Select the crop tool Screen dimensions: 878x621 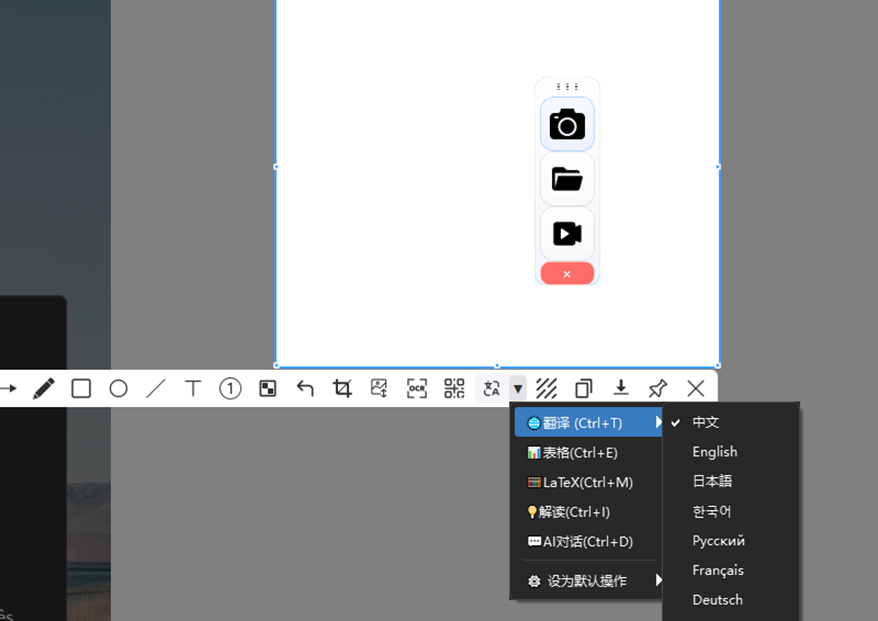click(x=342, y=388)
